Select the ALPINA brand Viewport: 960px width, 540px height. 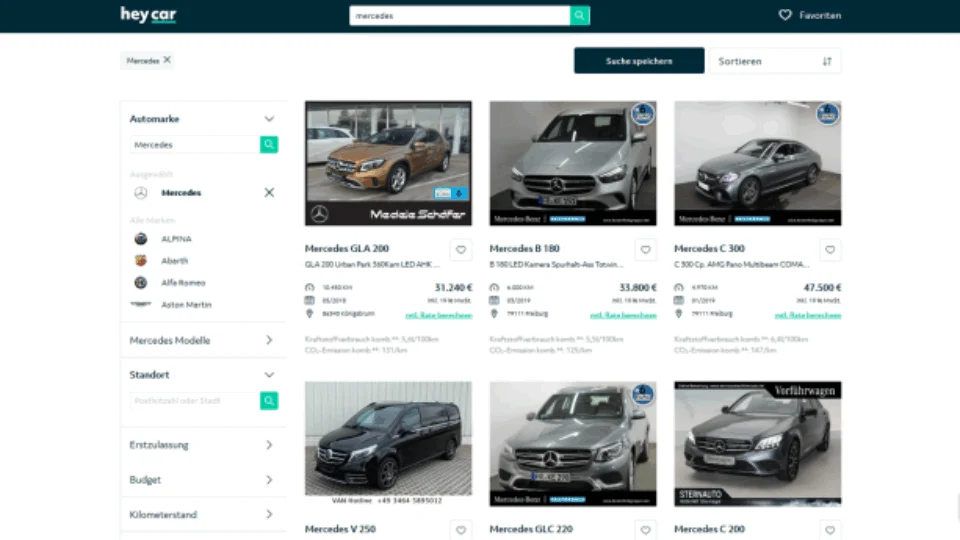[x=176, y=239]
